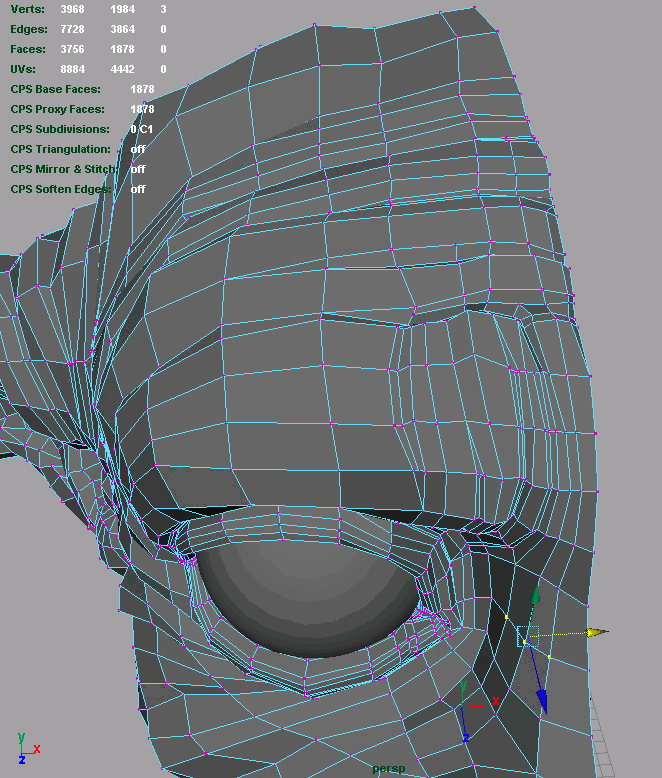
Task: Toggle the CPS Mirror & Stitch off value
Action: click(x=138, y=169)
